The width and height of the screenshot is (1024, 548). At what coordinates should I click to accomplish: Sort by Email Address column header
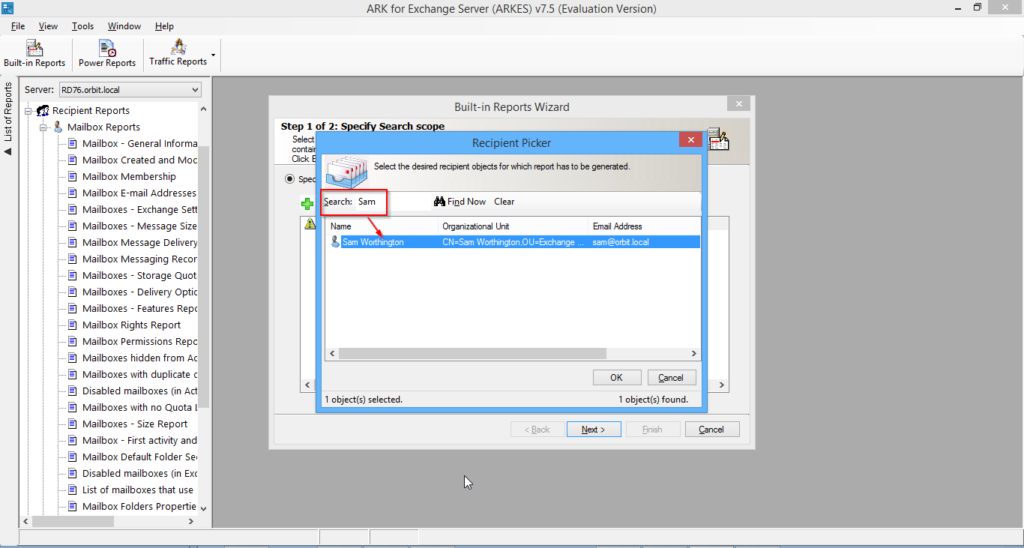pyautogui.click(x=645, y=227)
